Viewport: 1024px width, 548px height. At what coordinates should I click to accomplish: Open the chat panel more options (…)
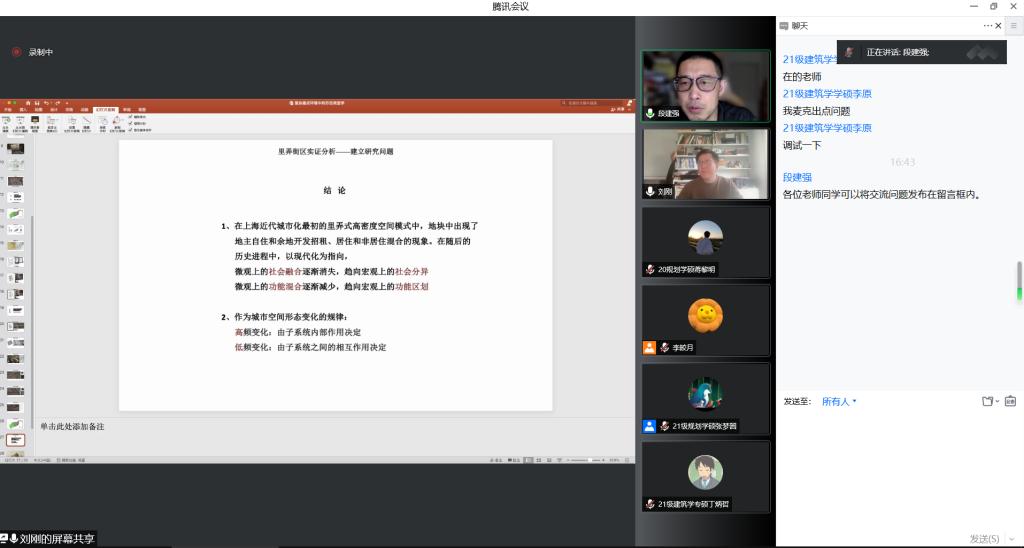tap(987, 25)
